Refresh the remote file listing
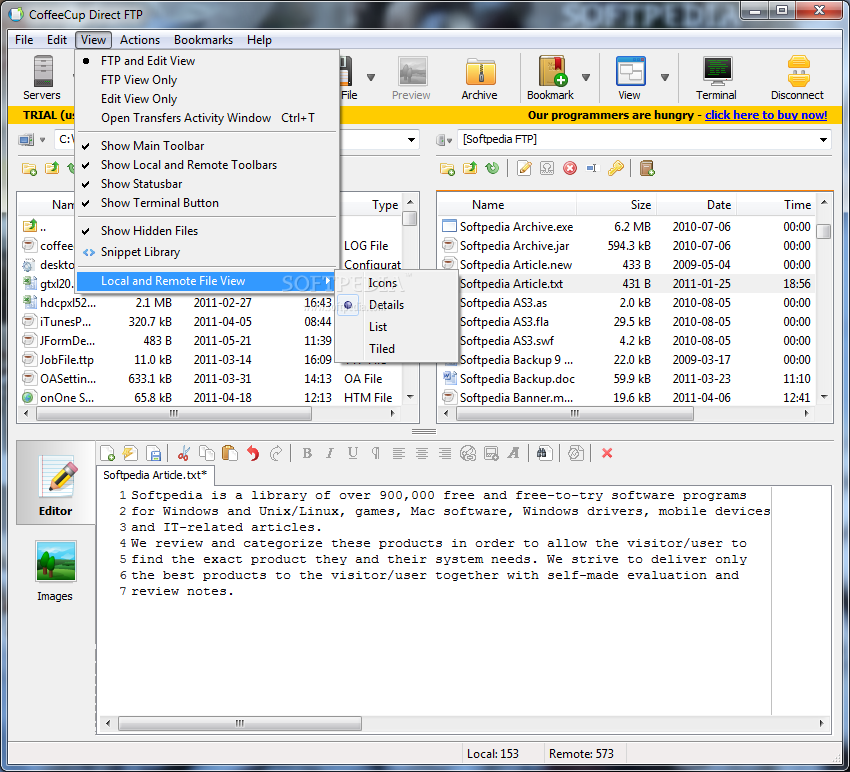 coord(492,169)
